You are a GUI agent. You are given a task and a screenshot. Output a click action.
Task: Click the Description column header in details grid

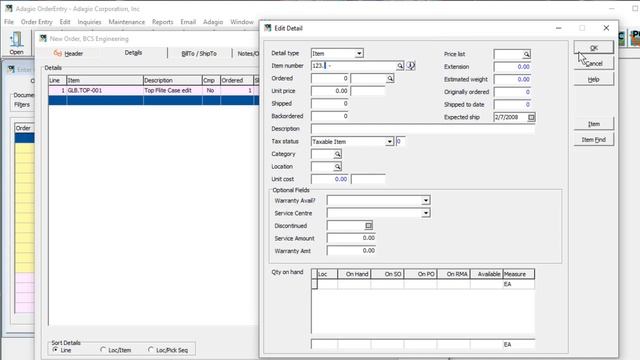pyautogui.click(x=172, y=80)
